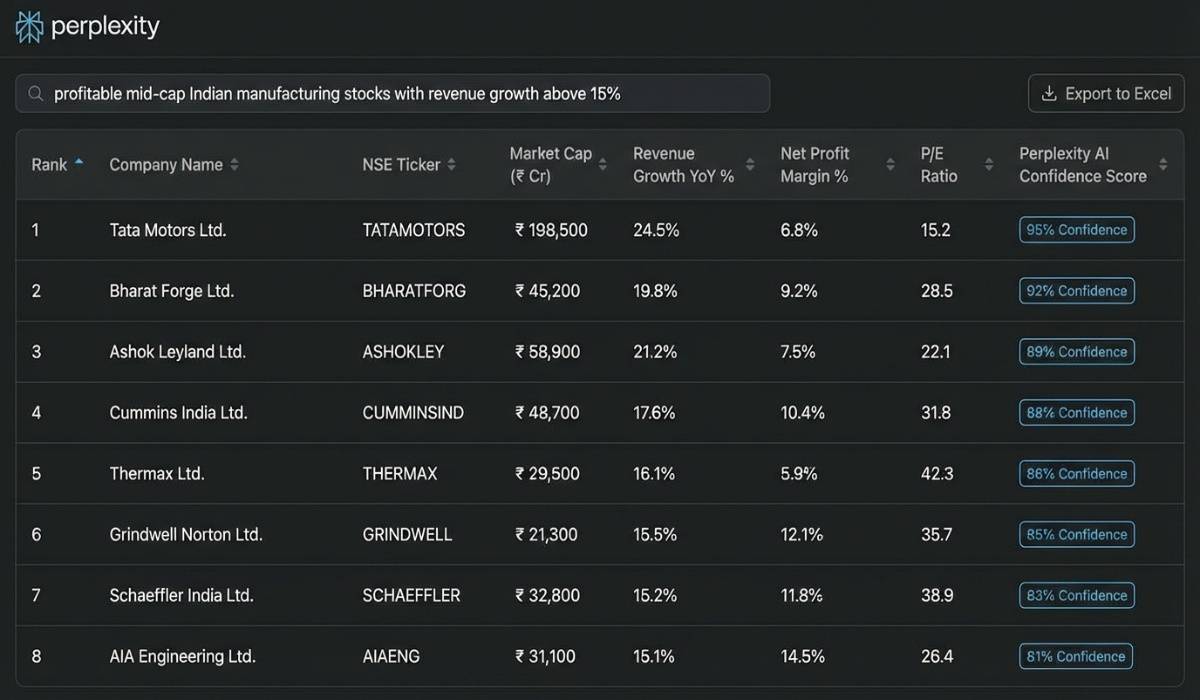Image resolution: width=1200 pixels, height=700 pixels.
Task: Click the Perplexity logo icon
Action: [x=29, y=26]
